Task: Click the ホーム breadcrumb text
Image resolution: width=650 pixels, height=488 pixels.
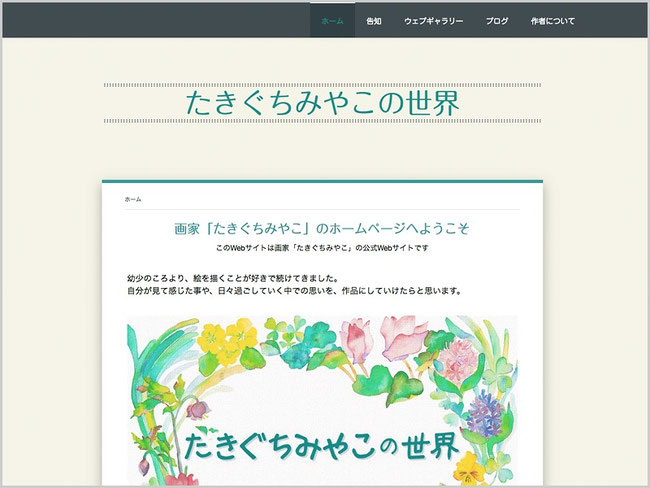Action: [133, 199]
